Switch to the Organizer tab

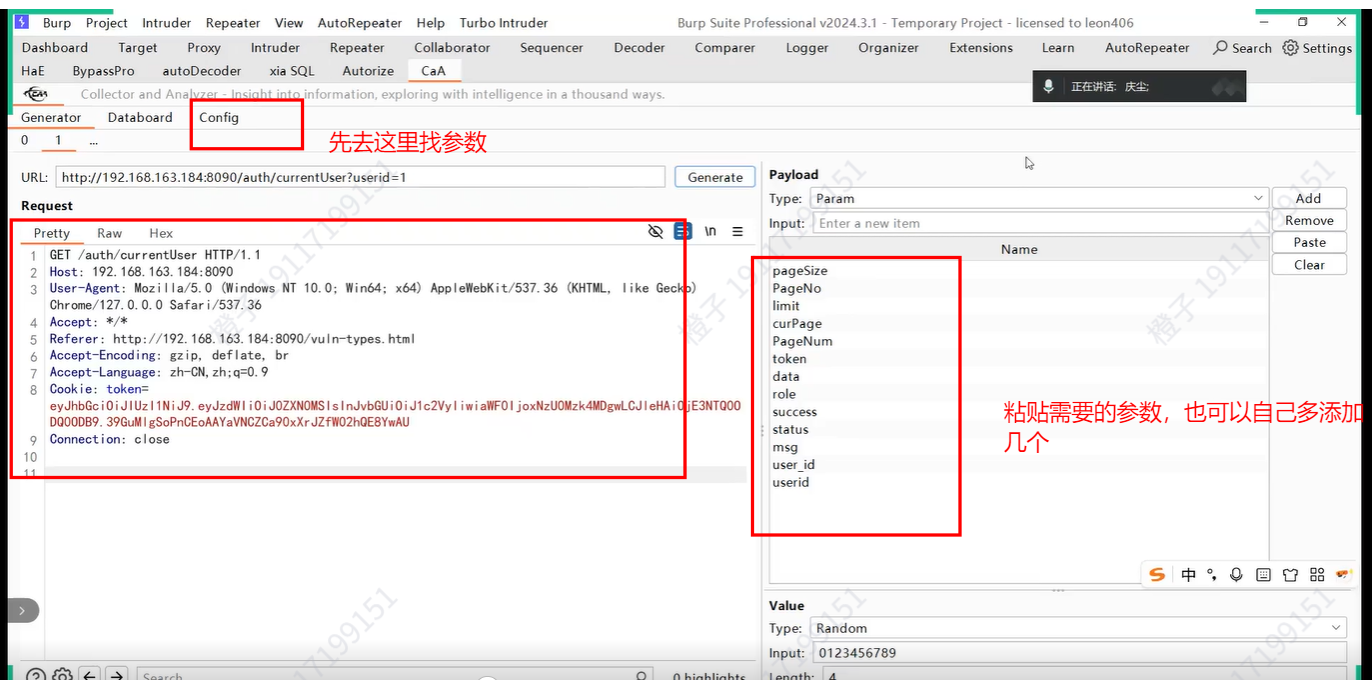(888, 47)
